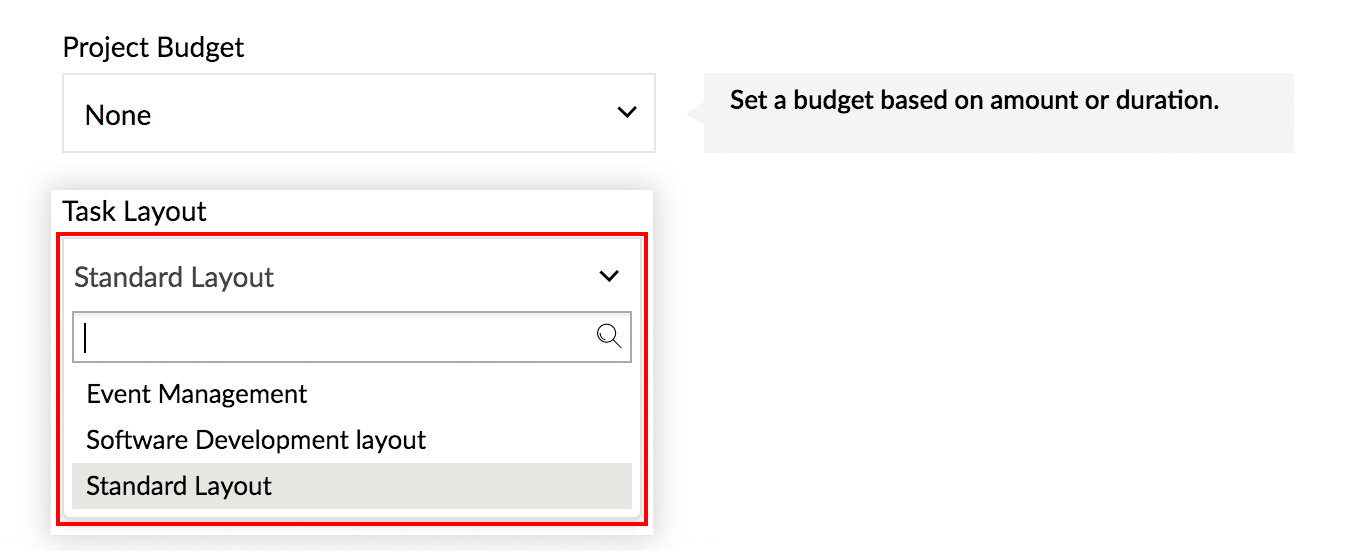Click the 'None' value in Project Budget
The image size is (1360, 551).
pos(118,116)
